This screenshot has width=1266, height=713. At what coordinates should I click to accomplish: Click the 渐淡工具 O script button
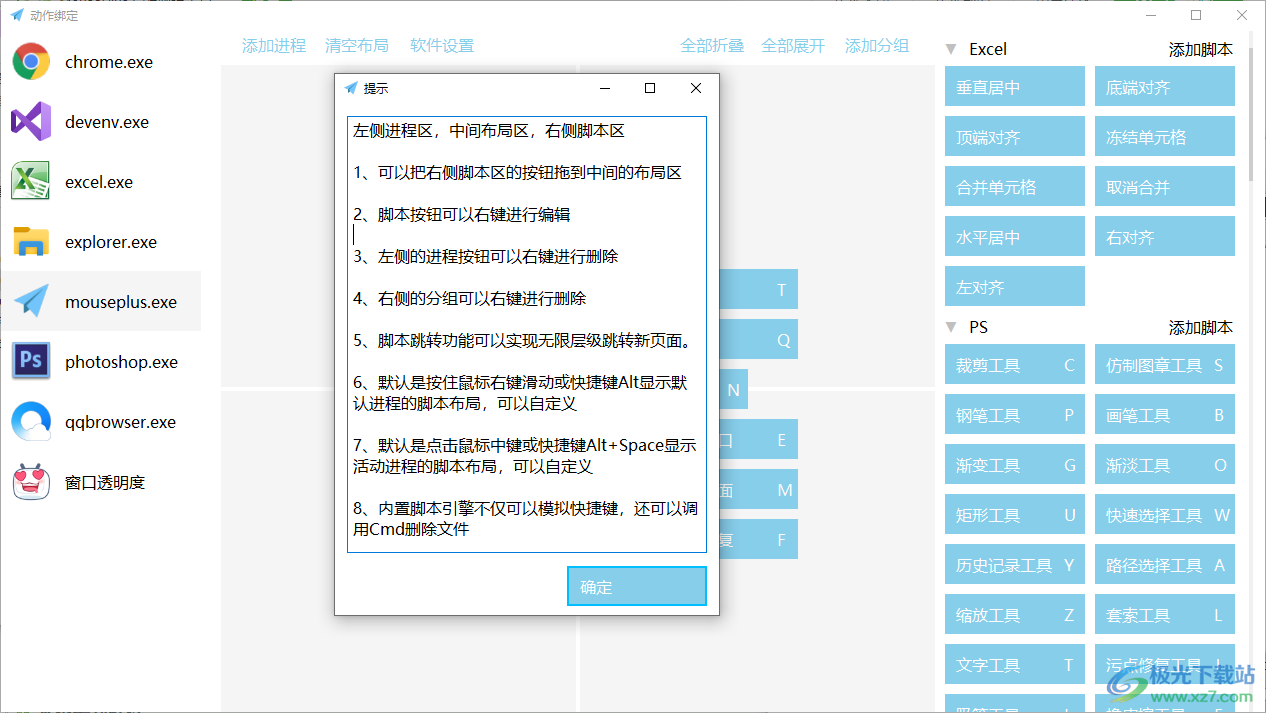[x=1165, y=464]
